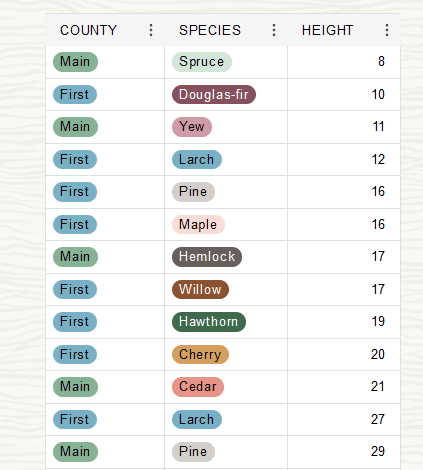Click the Douglas-fir species chip
The height and width of the screenshot is (470, 423).
214,94
